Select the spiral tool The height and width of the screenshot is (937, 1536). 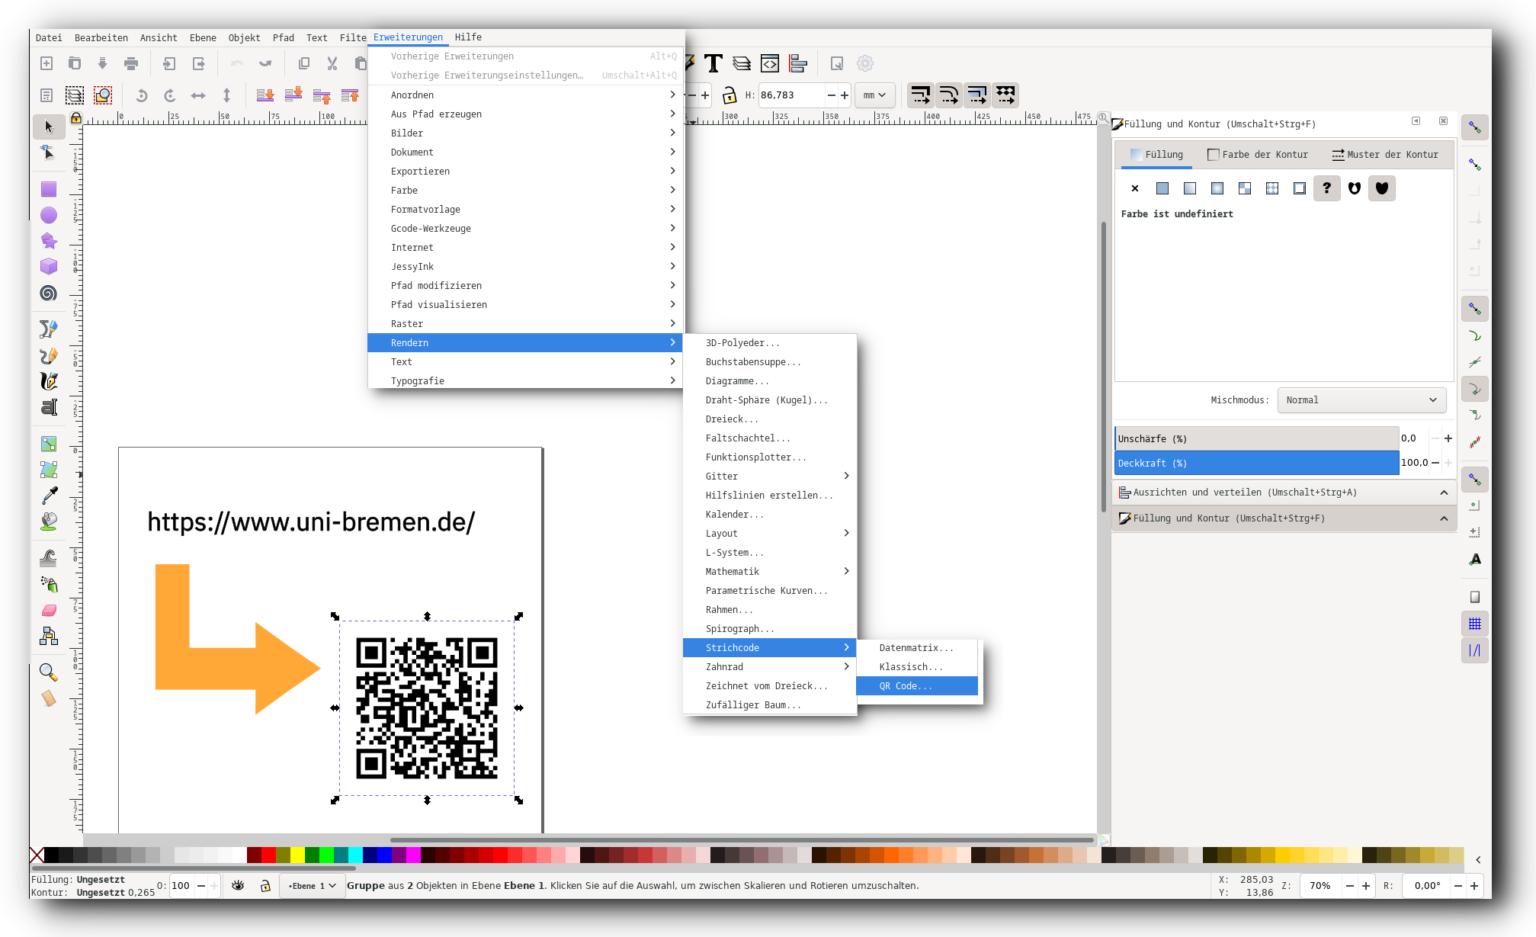[48, 293]
